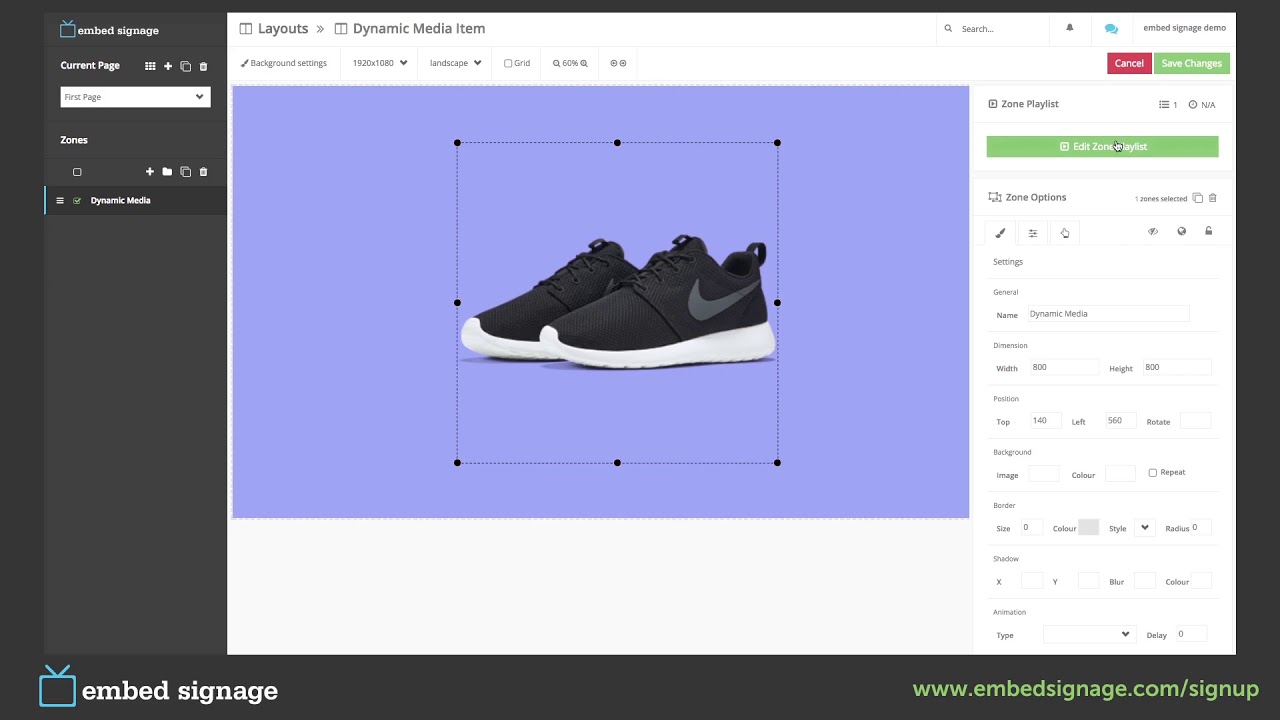Screen dimensions: 1280x720
Task: Click the Rotate input field
Action: pyautogui.click(x=1195, y=421)
